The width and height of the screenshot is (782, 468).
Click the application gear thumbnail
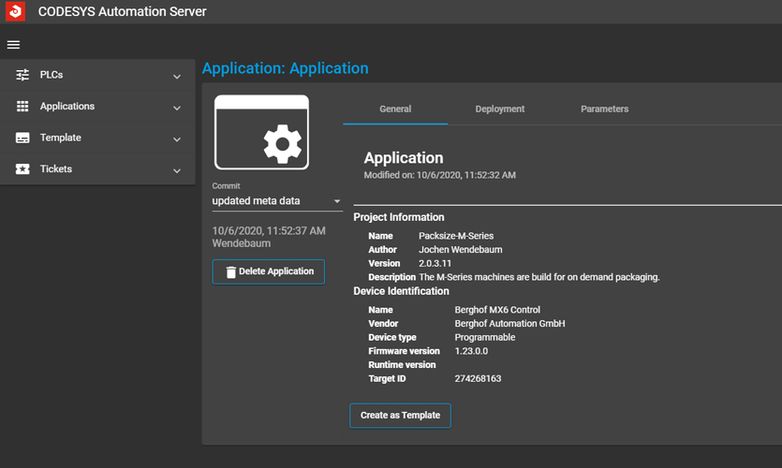[x=261, y=132]
